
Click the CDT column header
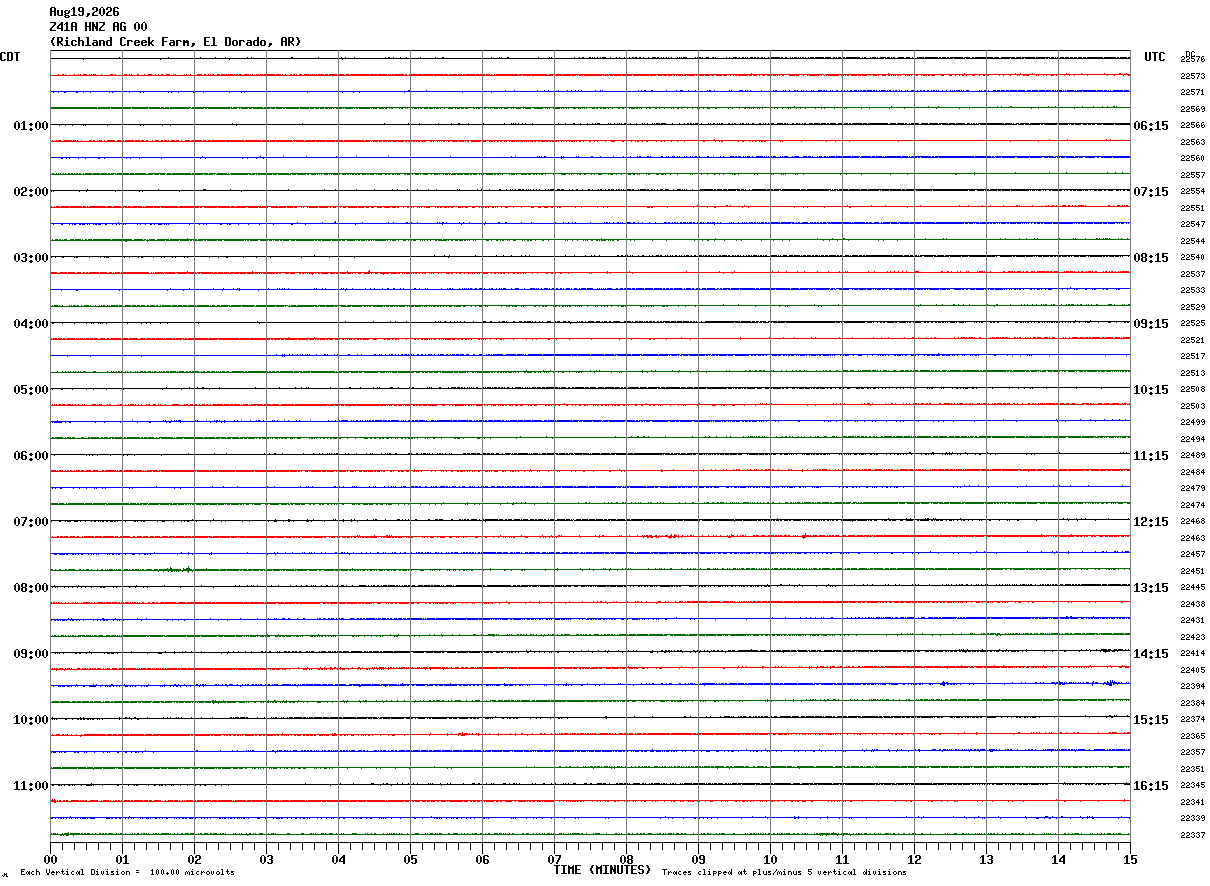10,57
